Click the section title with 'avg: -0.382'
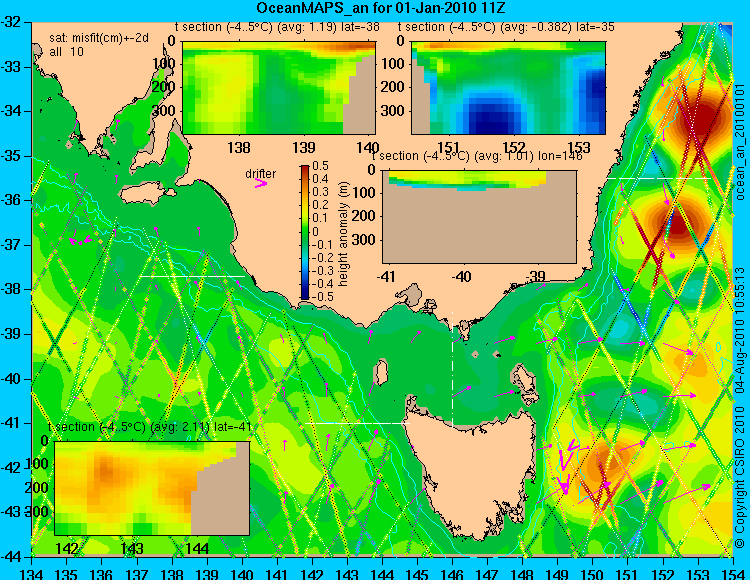The height and width of the screenshot is (580, 750). tap(506, 27)
